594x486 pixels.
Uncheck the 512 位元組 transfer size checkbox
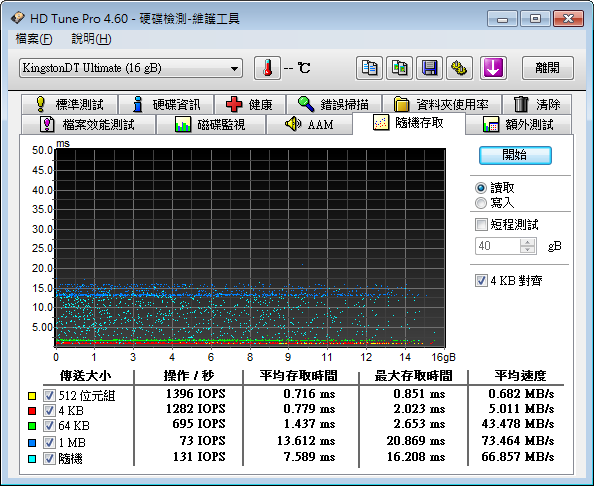(x=49, y=395)
